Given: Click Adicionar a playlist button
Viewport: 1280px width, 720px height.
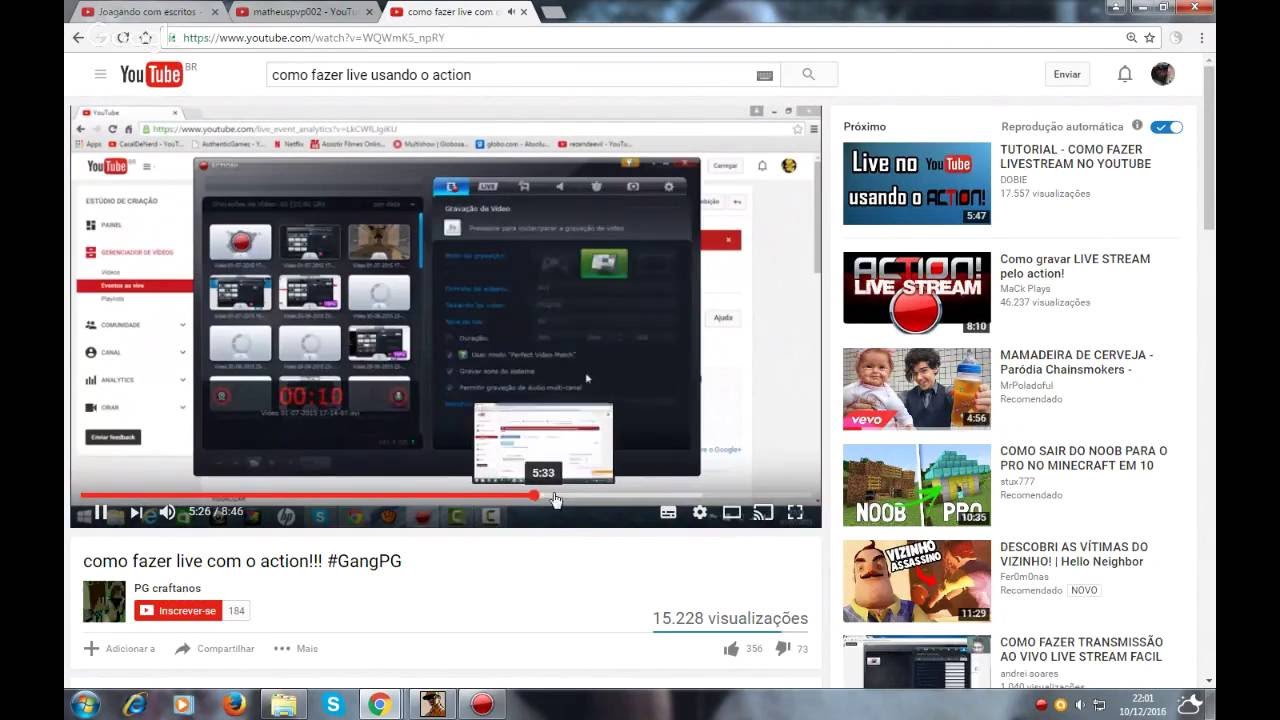Looking at the screenshot, I should pos(119,649).
